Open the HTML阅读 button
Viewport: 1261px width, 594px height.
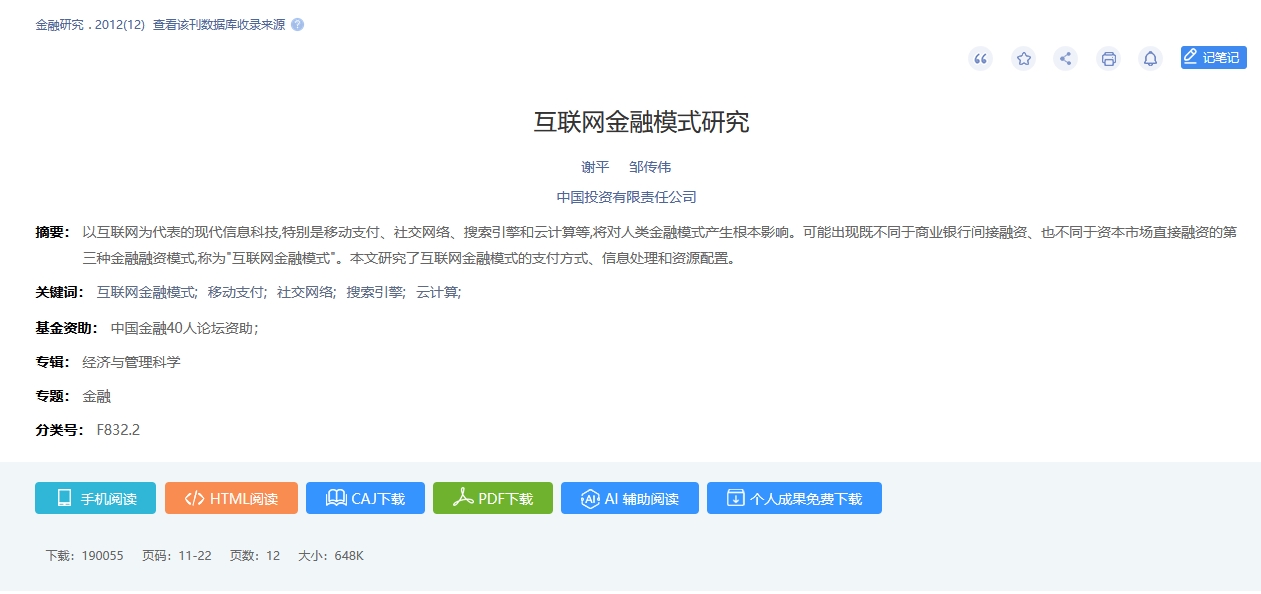tap(231, 498)
